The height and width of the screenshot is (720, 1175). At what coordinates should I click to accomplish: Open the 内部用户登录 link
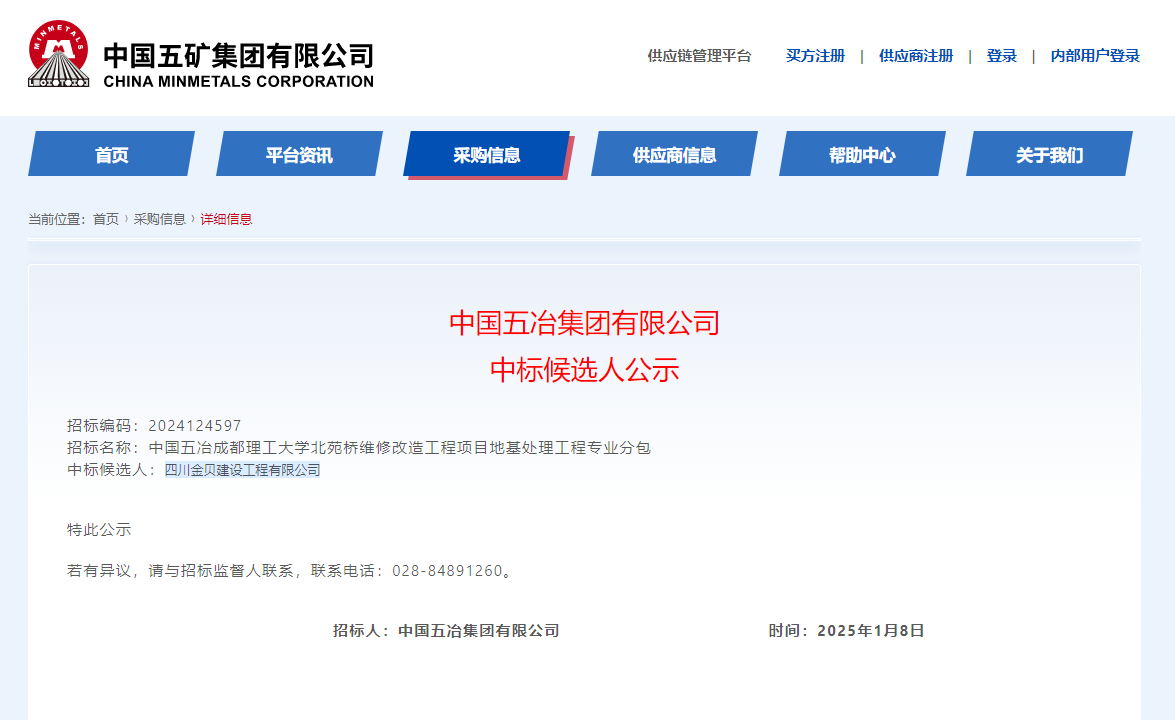[x=1095, y=56]
